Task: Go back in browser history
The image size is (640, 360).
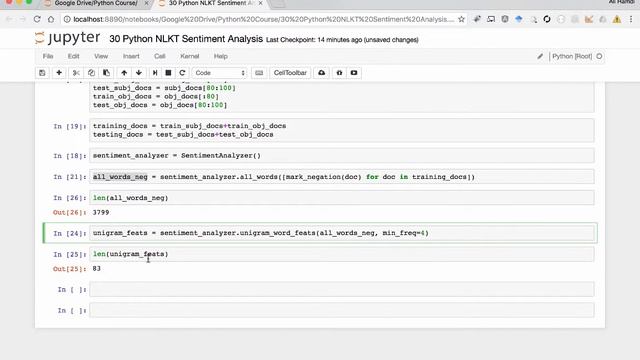Action: tap(9, 19)
